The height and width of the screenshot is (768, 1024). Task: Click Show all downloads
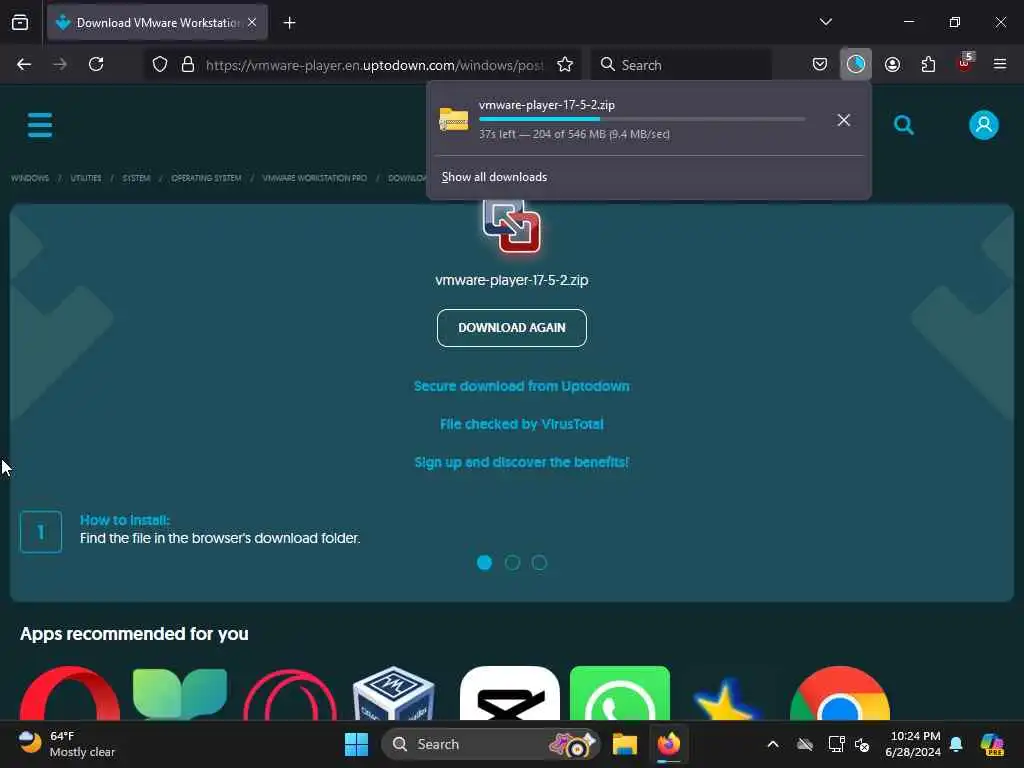tap(494, 177)
